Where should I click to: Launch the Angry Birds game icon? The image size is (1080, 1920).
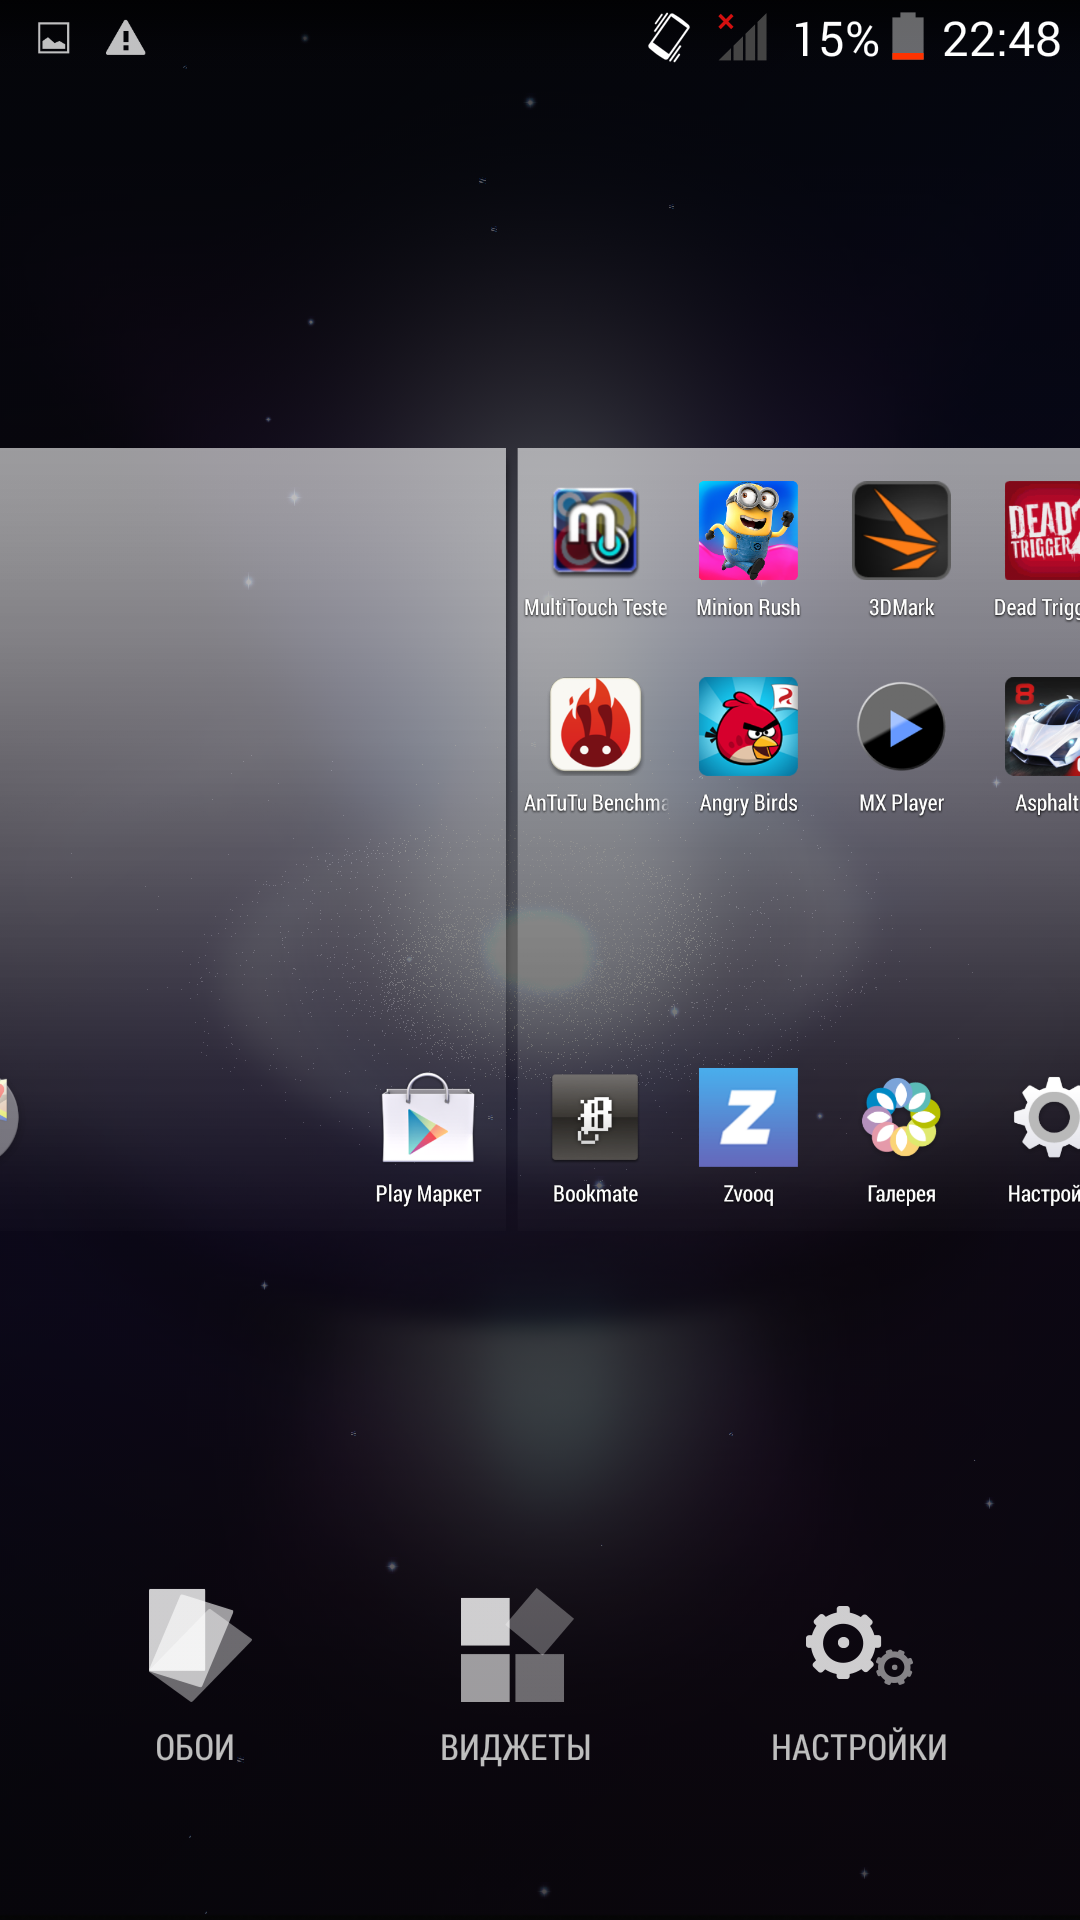click(x=748, y=727)
